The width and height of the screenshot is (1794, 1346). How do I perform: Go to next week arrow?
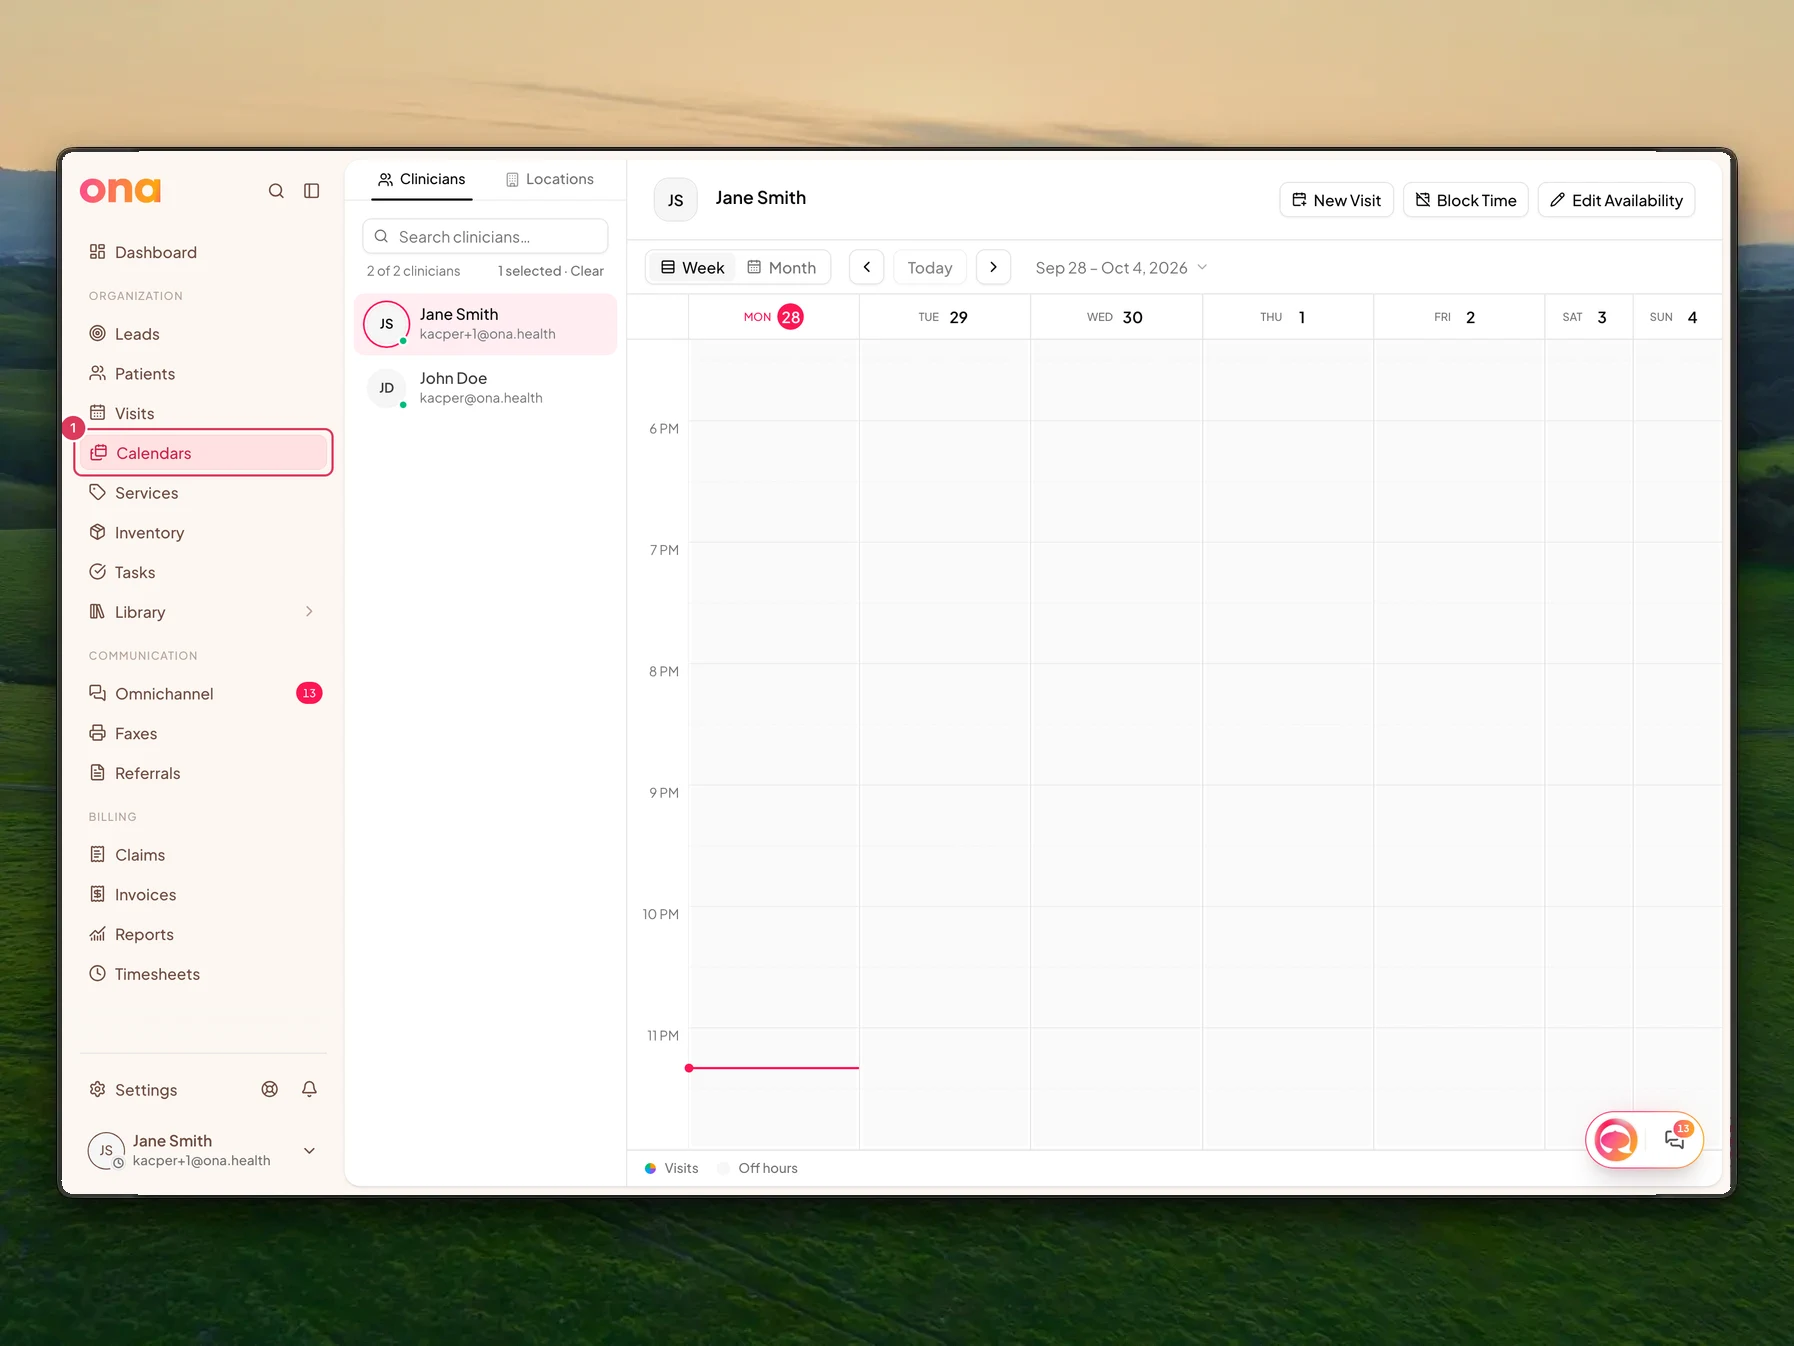point(993,267)
